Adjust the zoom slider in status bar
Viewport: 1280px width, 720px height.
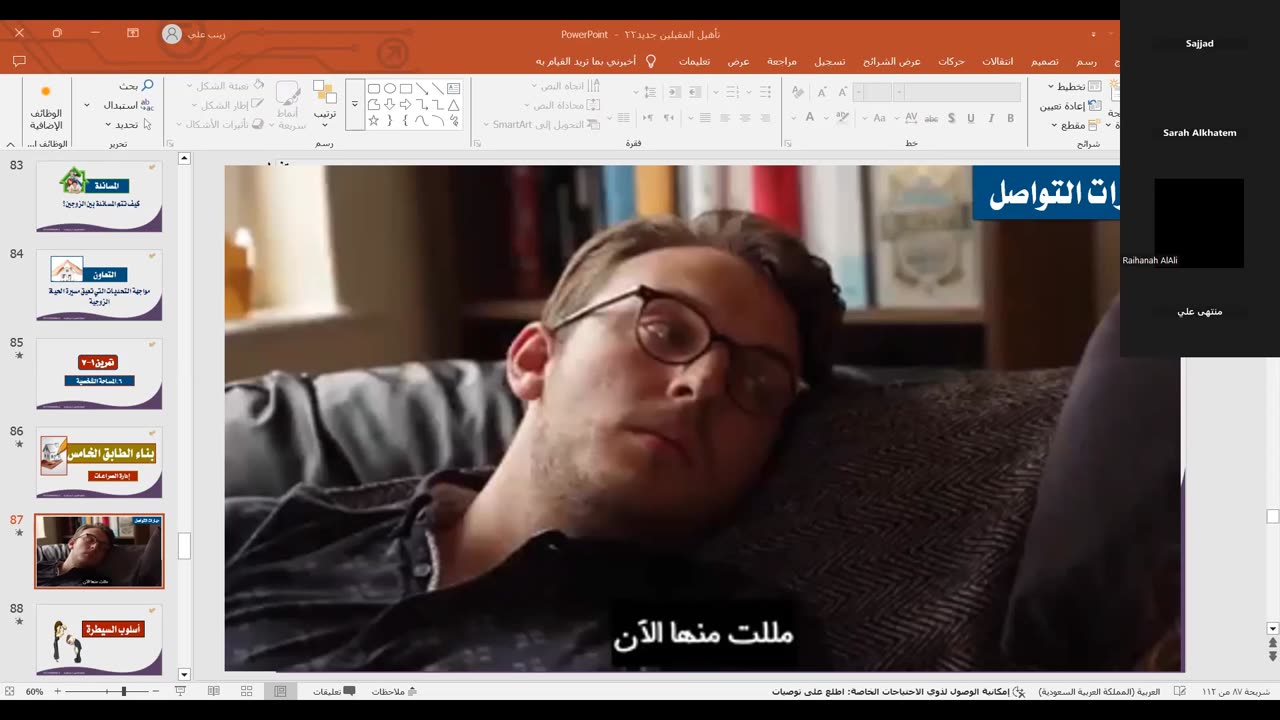tap(124, 691)
